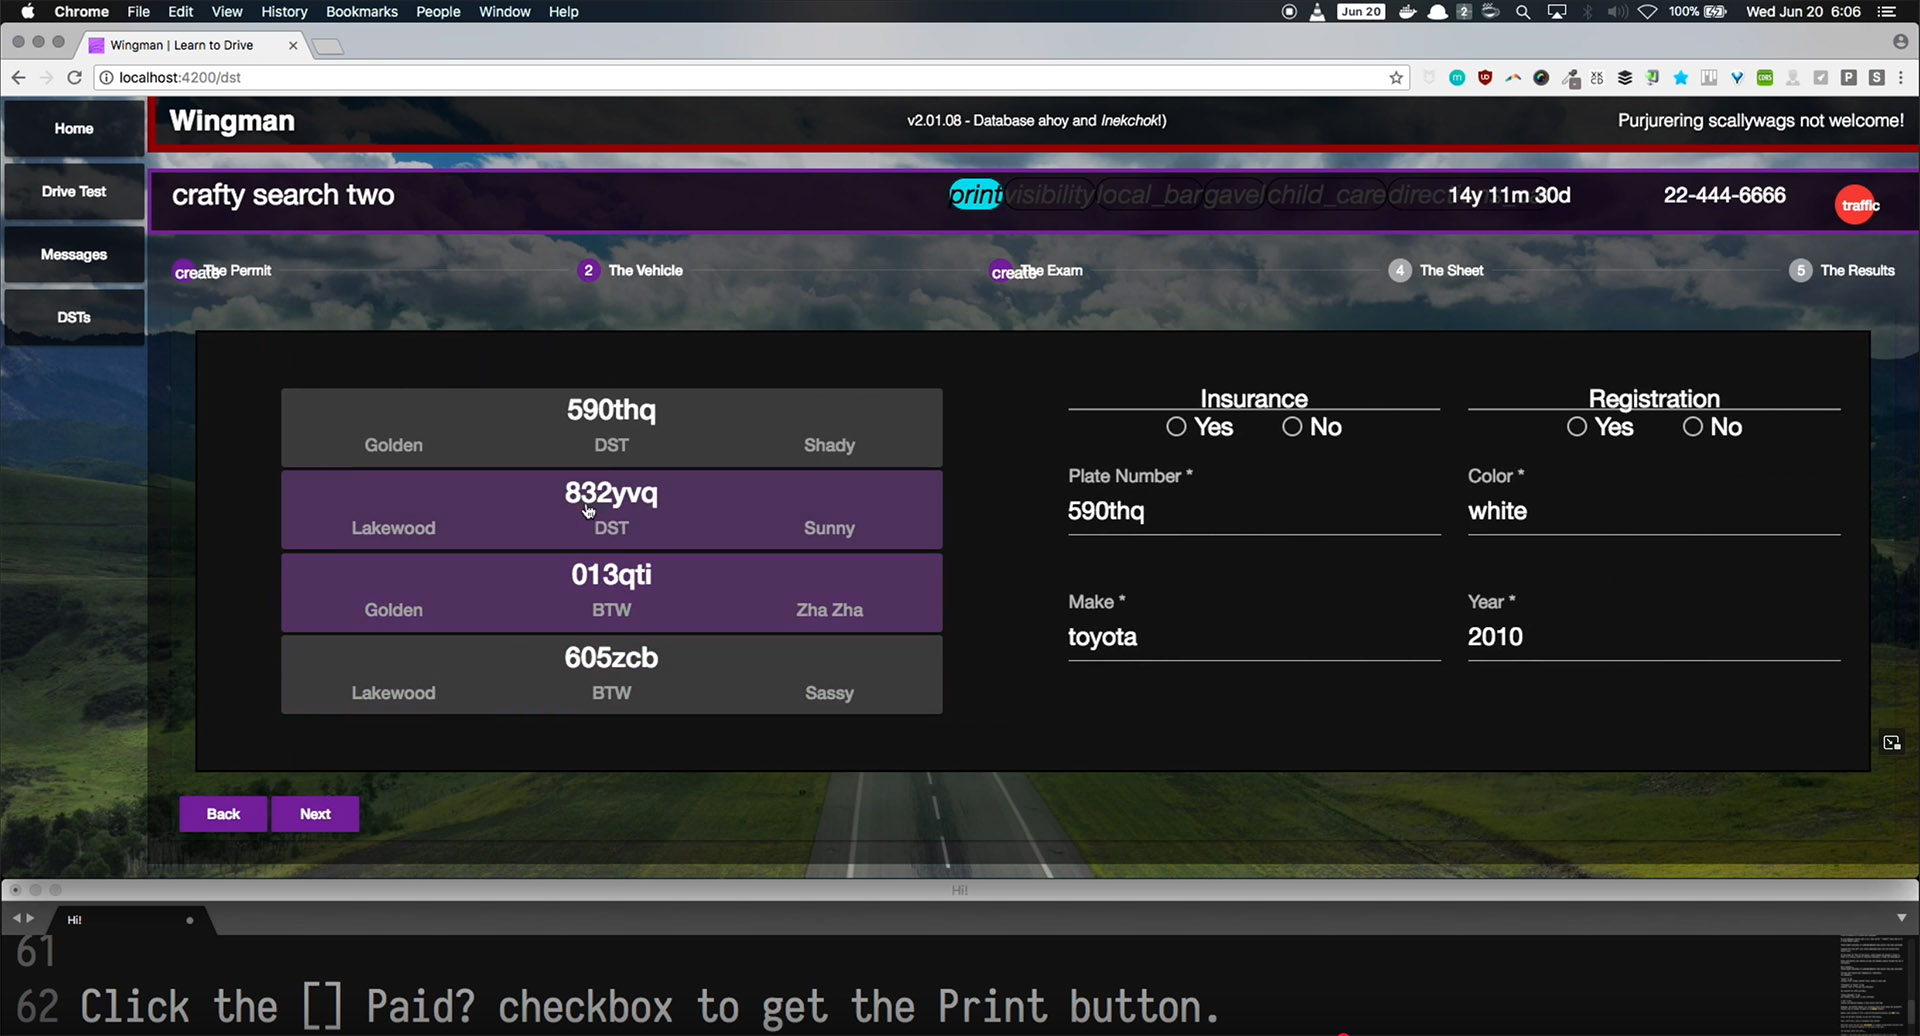This screenshot has height=1036, width=1920.
Task: Click the Next button
Action: 315,814
